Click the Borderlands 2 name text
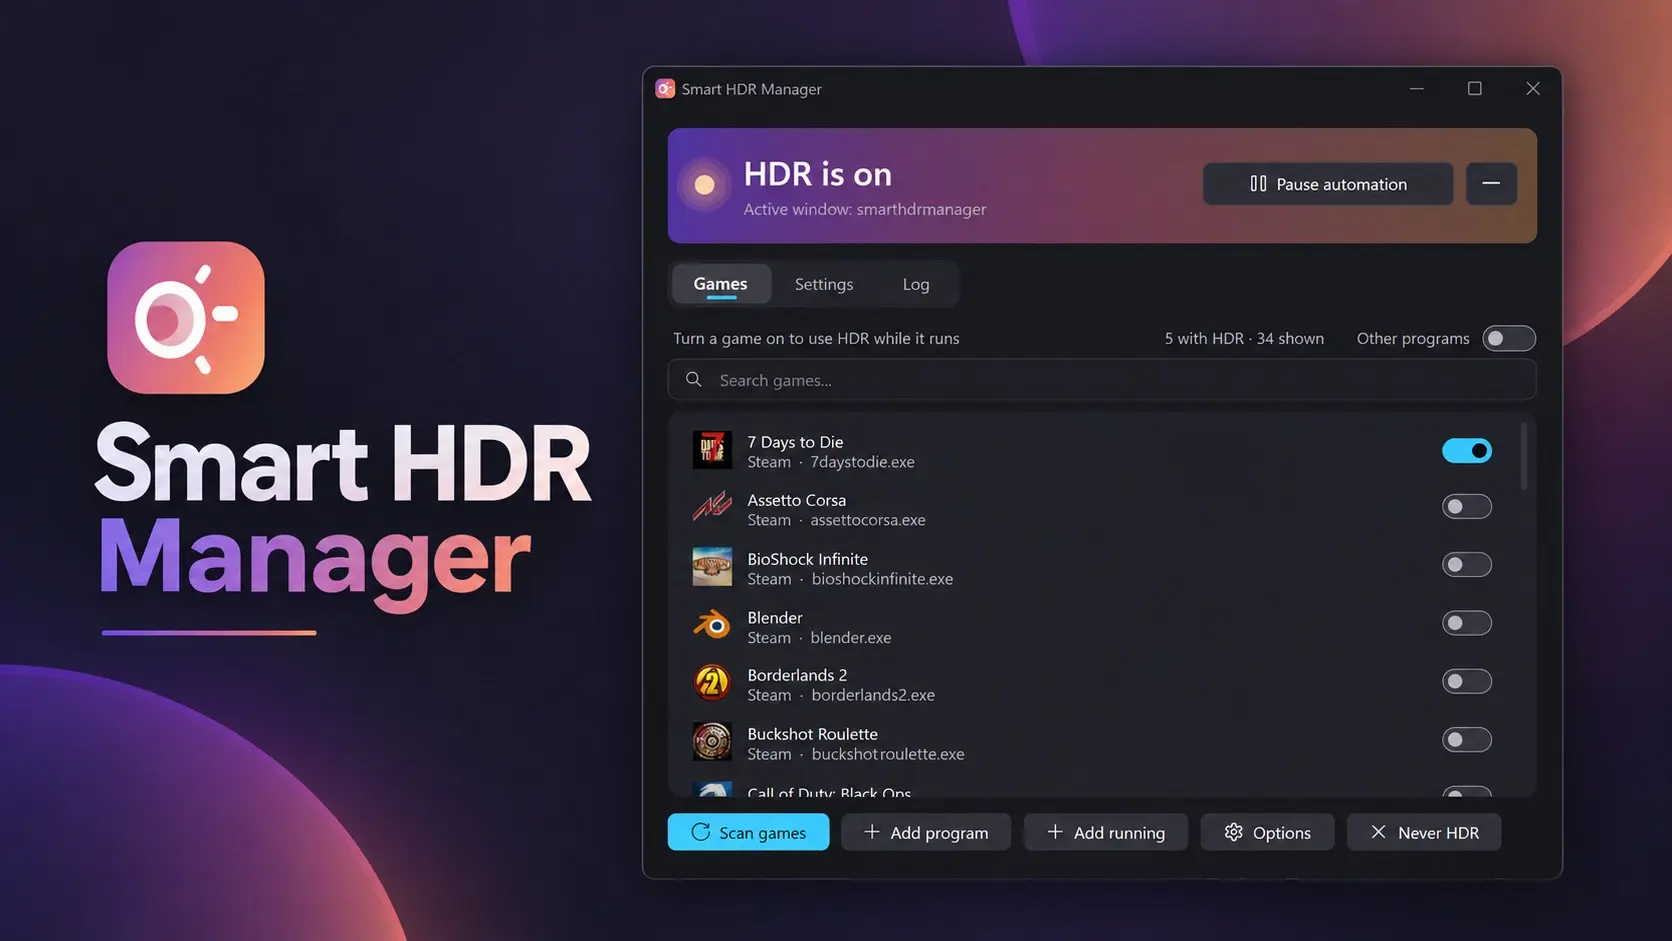Viewport: 1672px width, 941px height. pos(797,675)
